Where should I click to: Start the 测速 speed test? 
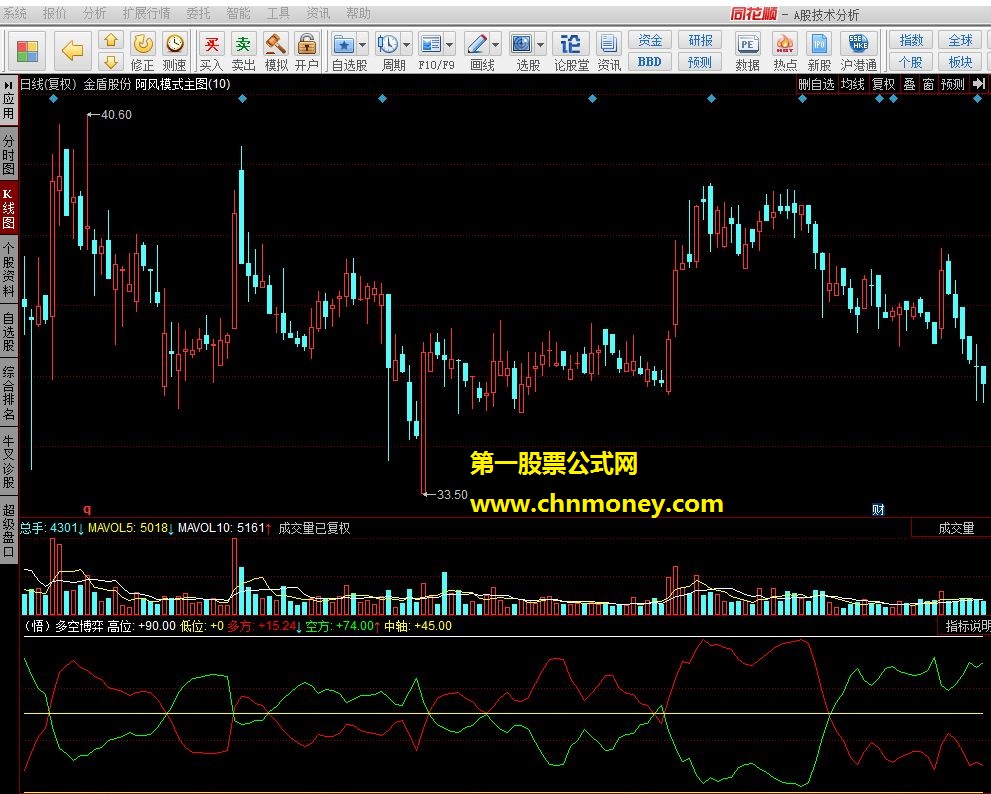pos(174,51)
